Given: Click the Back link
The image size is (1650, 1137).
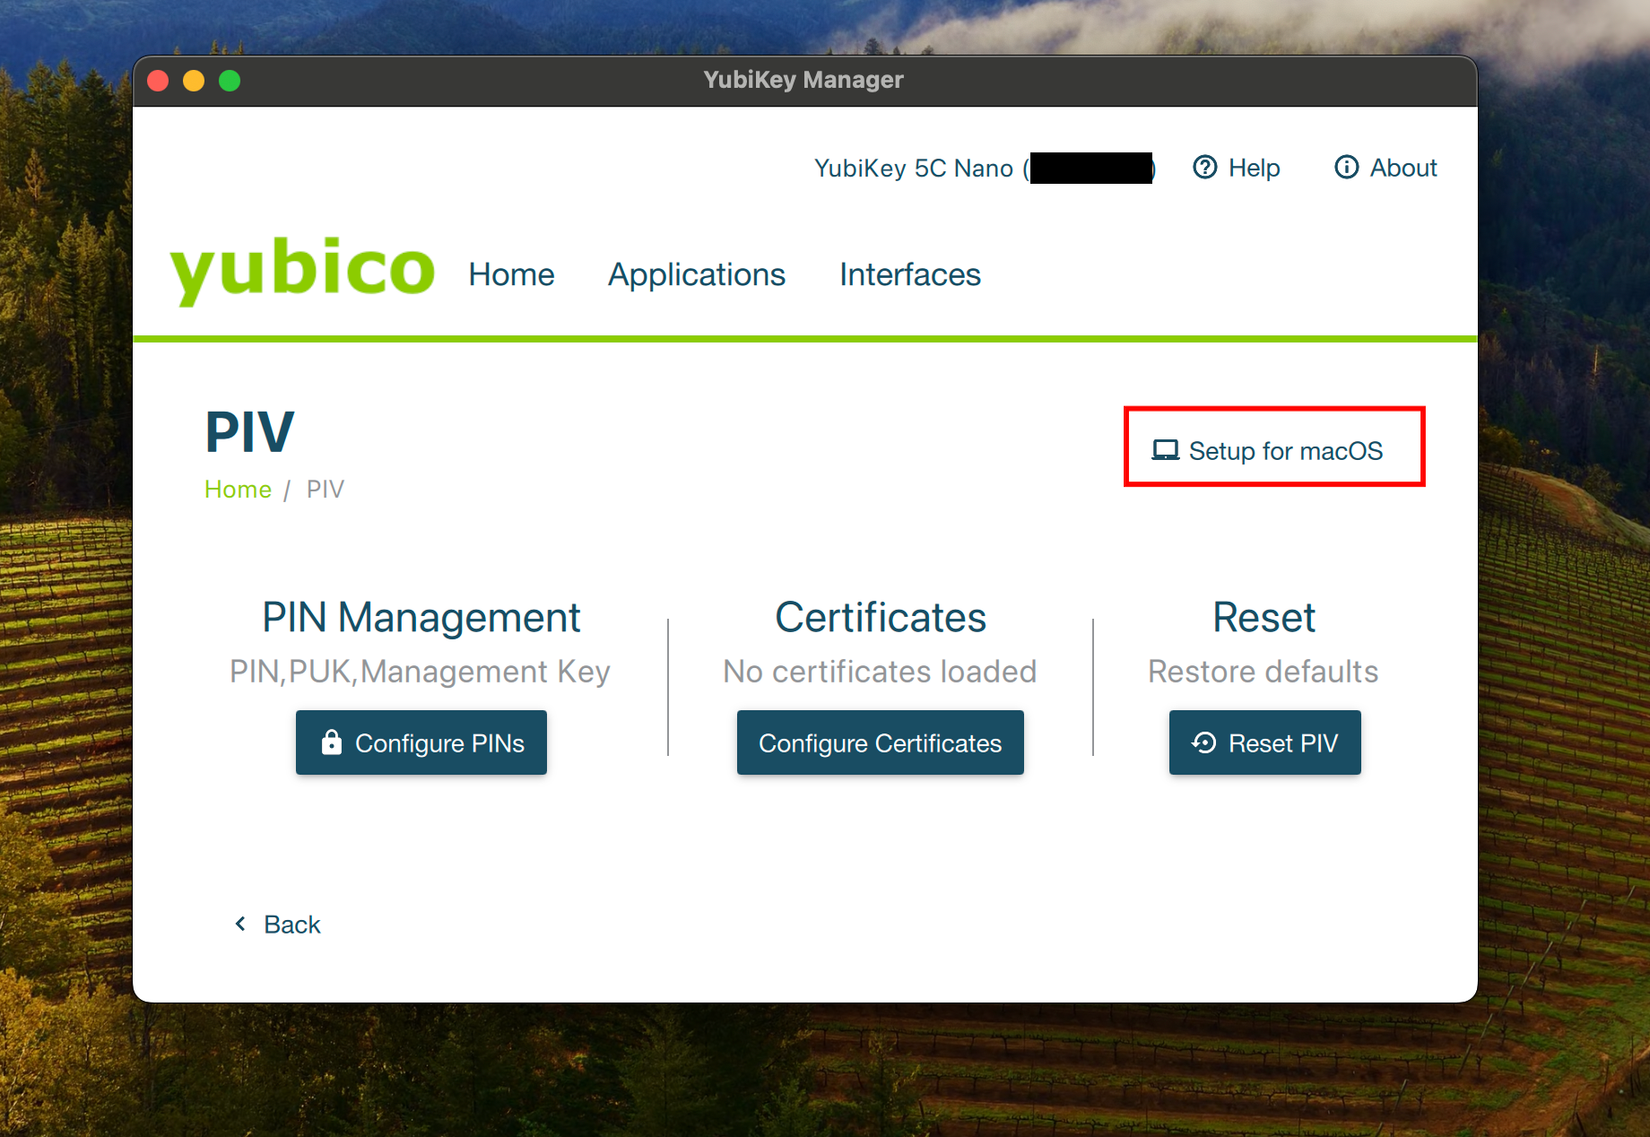Looking at the screenshot, I should pos(291,923).
